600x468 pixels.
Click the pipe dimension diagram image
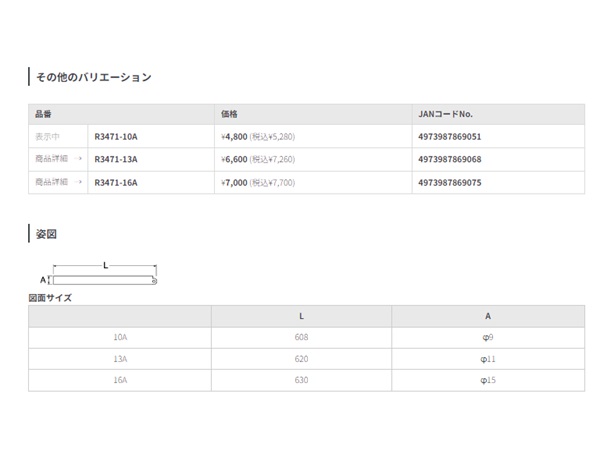pyautogui.click(x=99, y=274)
